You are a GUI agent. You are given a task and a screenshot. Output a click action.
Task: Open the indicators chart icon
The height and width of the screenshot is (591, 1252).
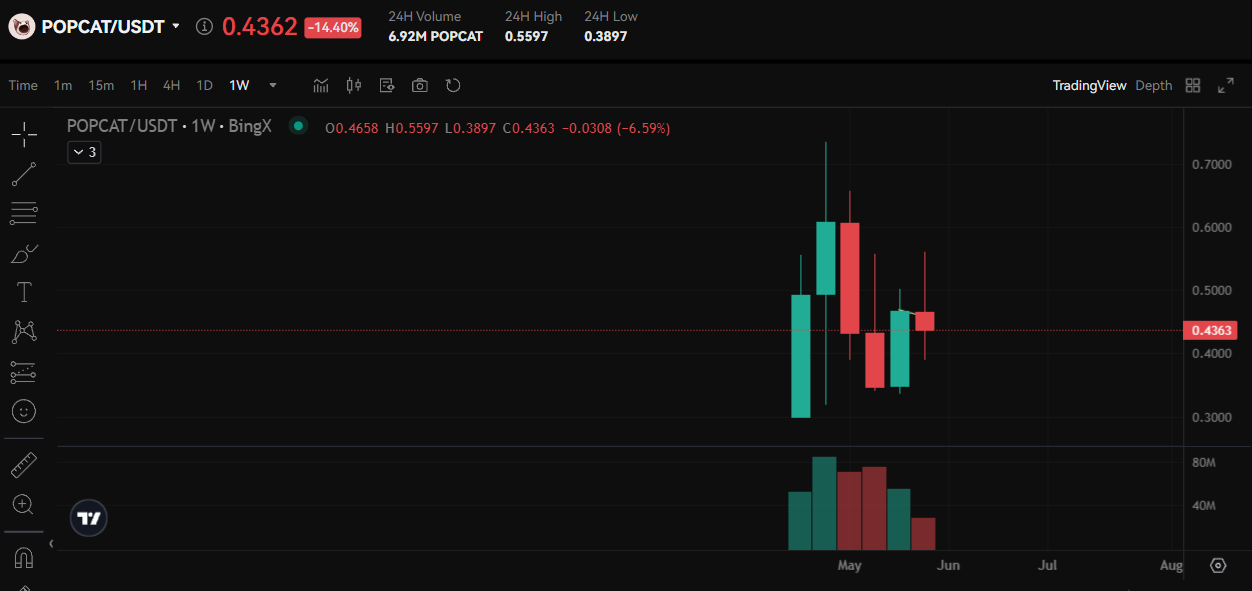(321, 86)
